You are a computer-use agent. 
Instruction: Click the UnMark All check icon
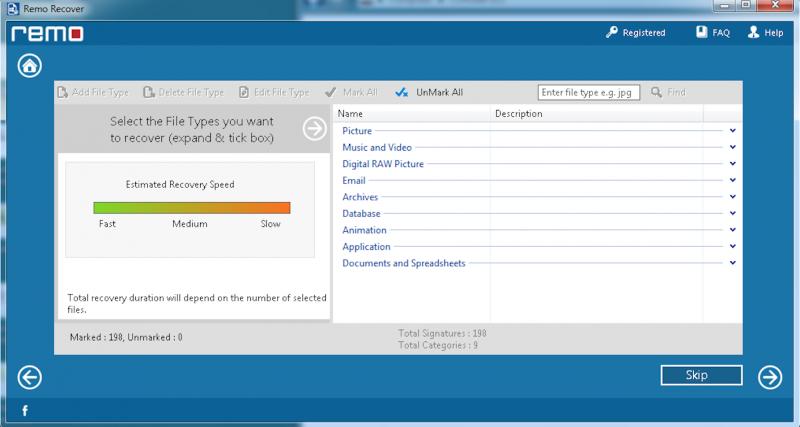pyautogui.click(x=402, y=92)
